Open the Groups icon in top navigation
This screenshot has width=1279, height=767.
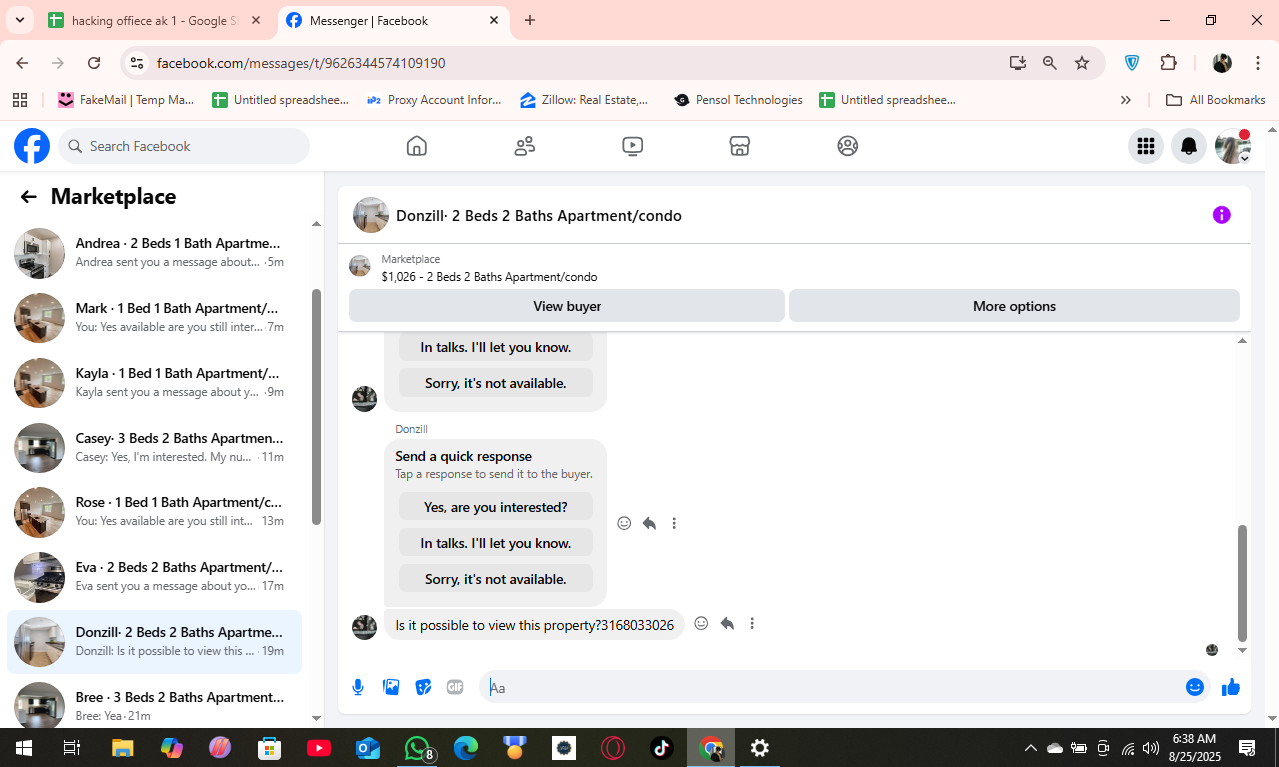tap(848, 146)
